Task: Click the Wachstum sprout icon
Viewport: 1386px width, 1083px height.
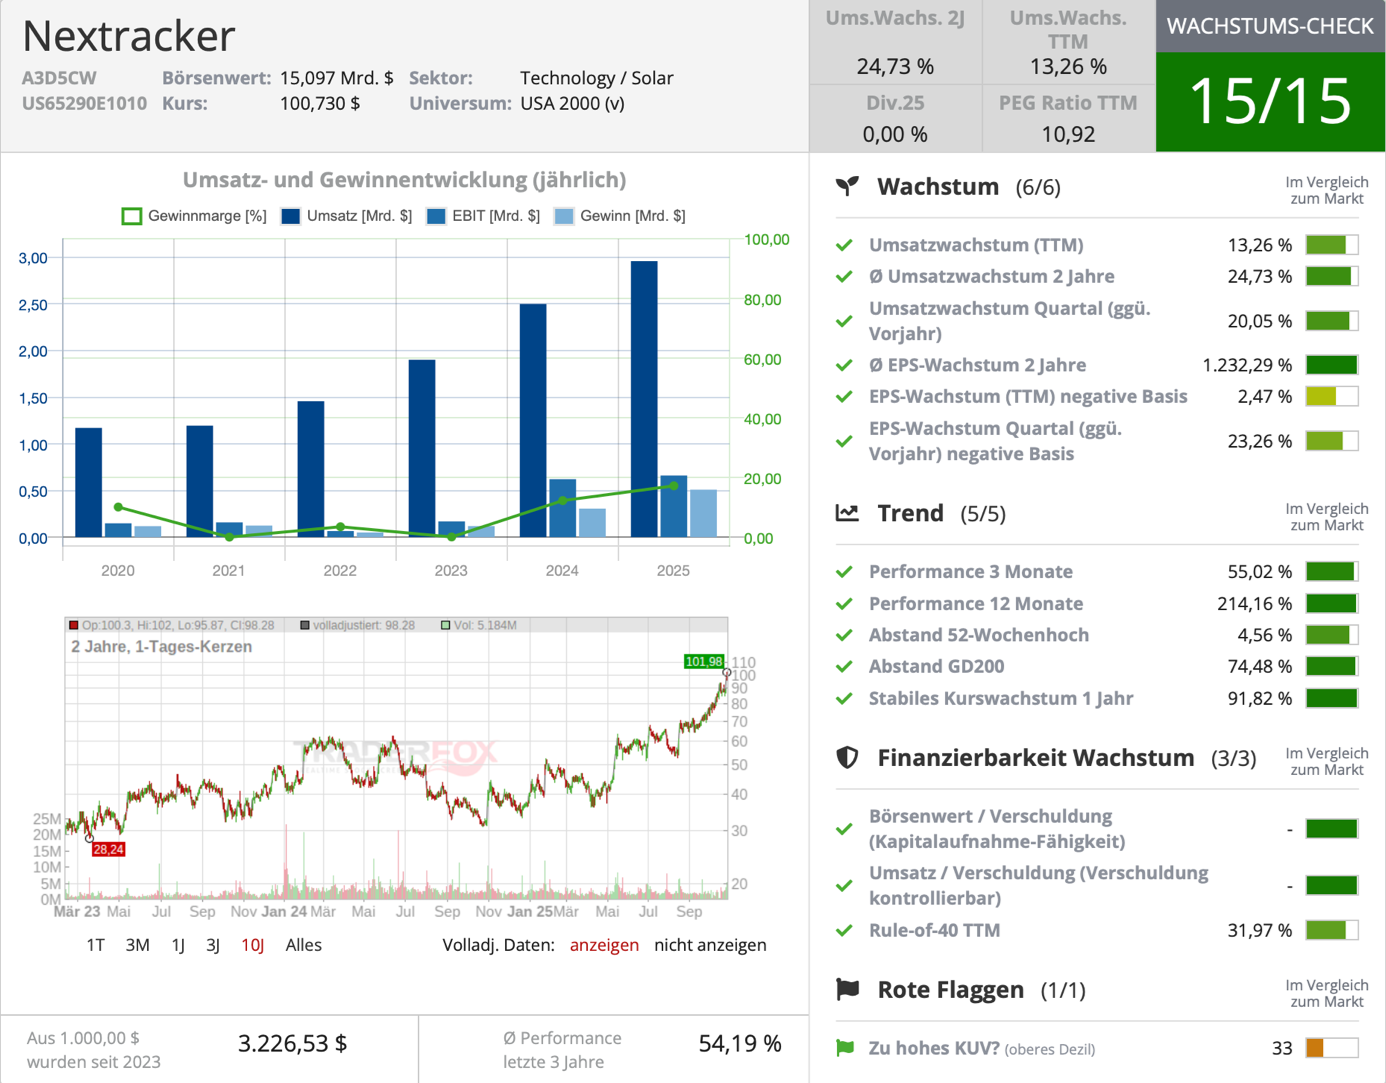Action: coord(847,187)
